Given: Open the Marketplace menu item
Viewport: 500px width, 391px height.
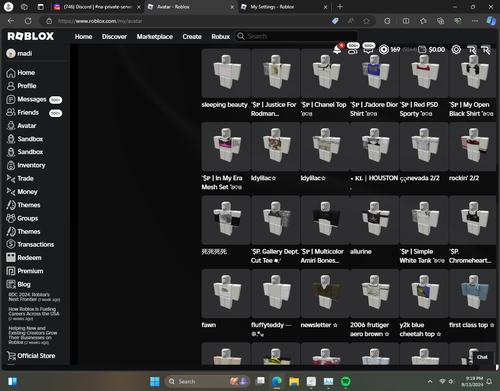Looking at the screenshot, I should coord(155,36).
